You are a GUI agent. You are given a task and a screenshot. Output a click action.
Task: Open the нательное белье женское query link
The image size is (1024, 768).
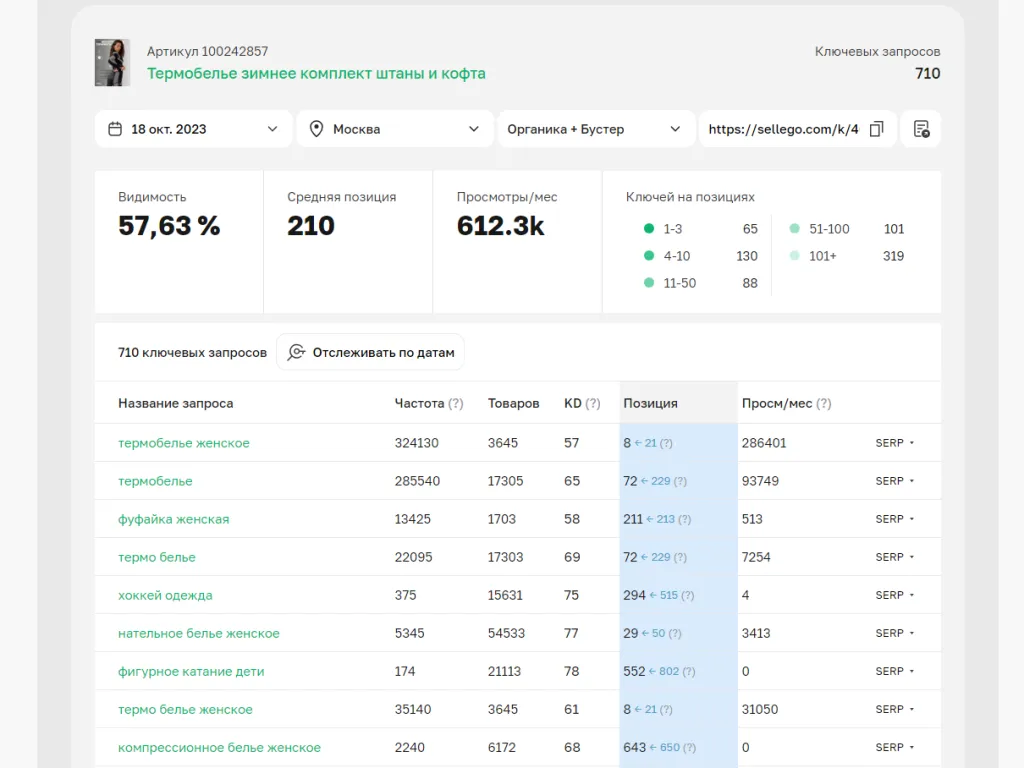click(199, 633)
